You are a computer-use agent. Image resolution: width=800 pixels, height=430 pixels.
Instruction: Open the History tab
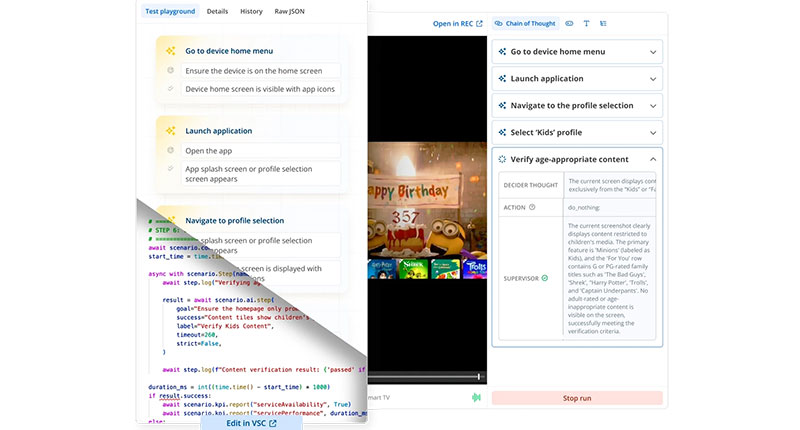[251, 11]
